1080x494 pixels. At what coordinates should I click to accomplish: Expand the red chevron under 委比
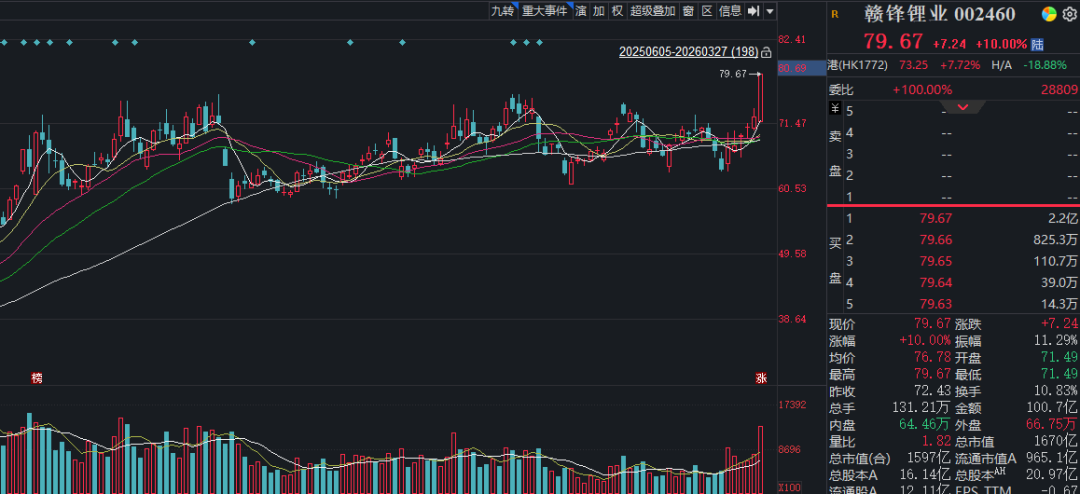[x=964, y=107]
